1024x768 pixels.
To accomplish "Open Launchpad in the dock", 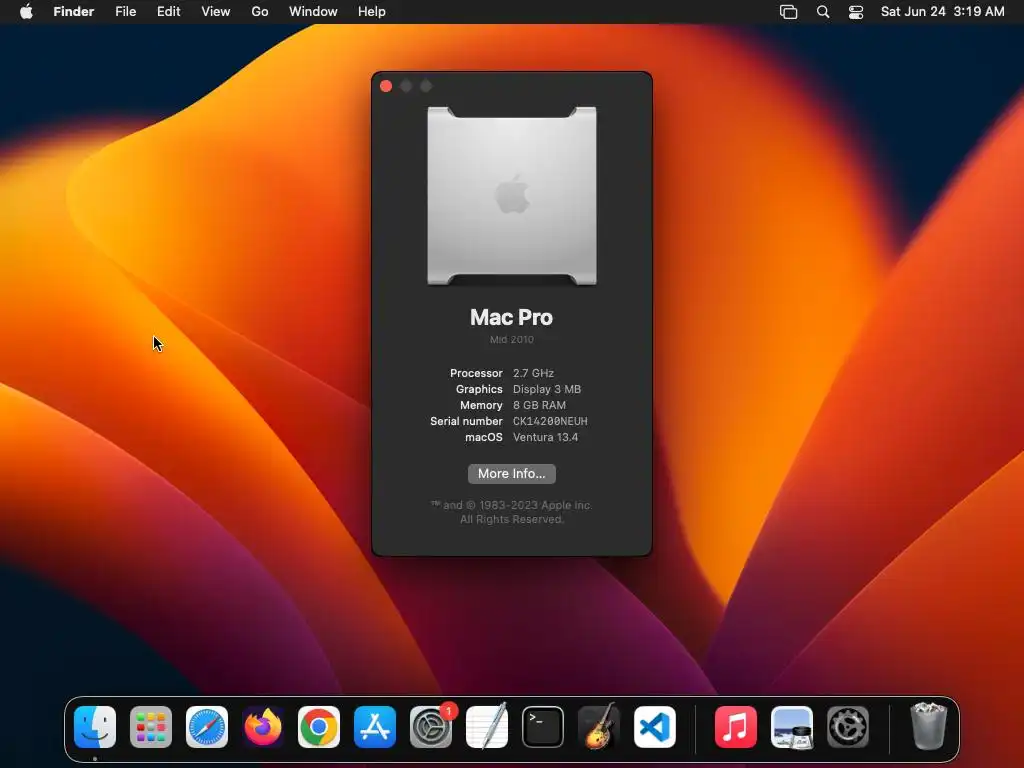I will (x=151, y=727).
